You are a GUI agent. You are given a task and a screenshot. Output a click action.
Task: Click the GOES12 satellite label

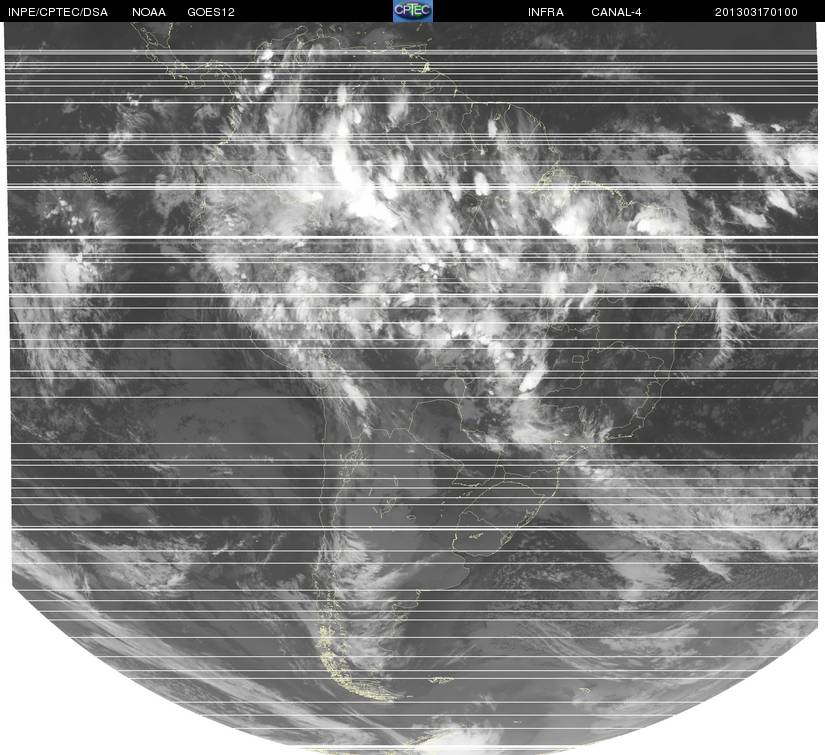pos(211,12)
